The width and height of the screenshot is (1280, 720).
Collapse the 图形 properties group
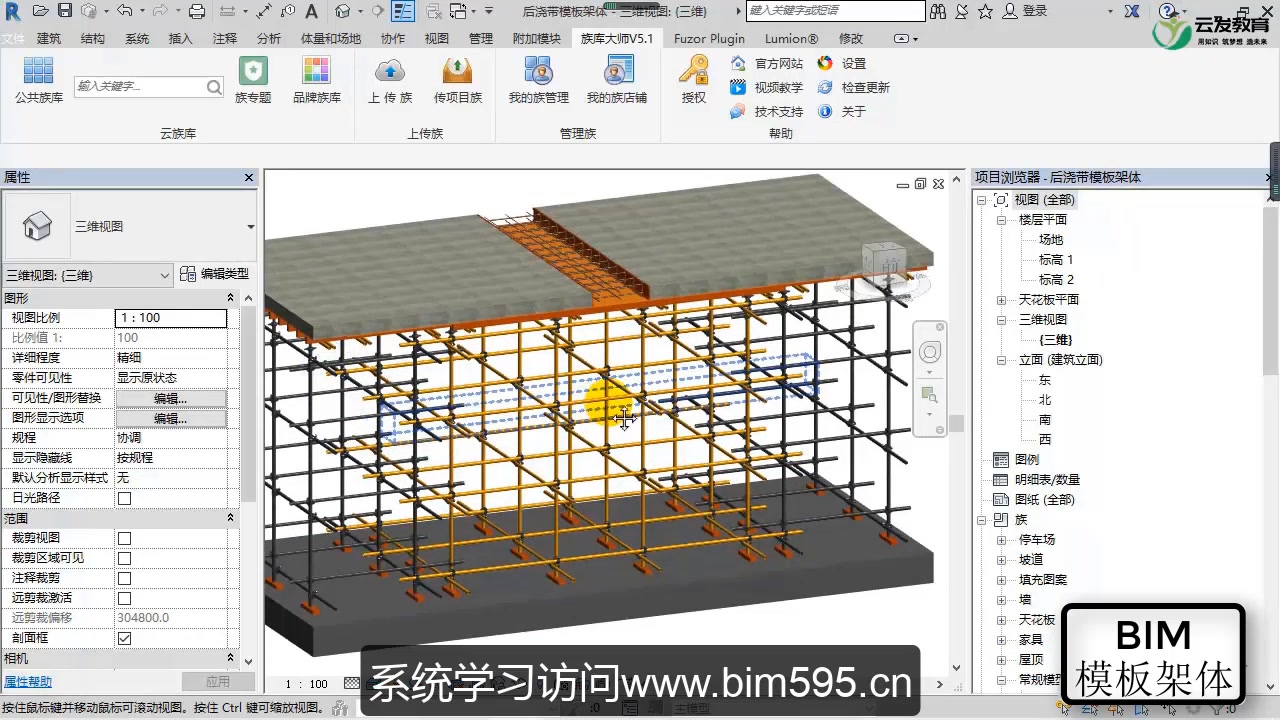click(230, 298)
